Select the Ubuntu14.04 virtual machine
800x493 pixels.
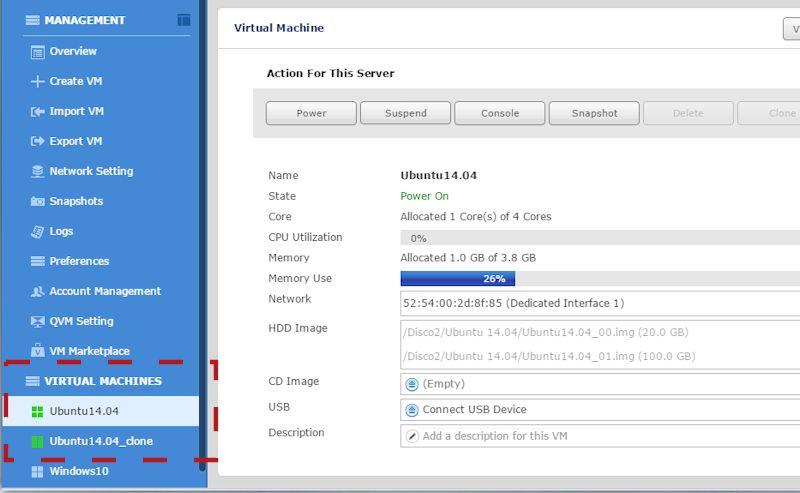101,411
